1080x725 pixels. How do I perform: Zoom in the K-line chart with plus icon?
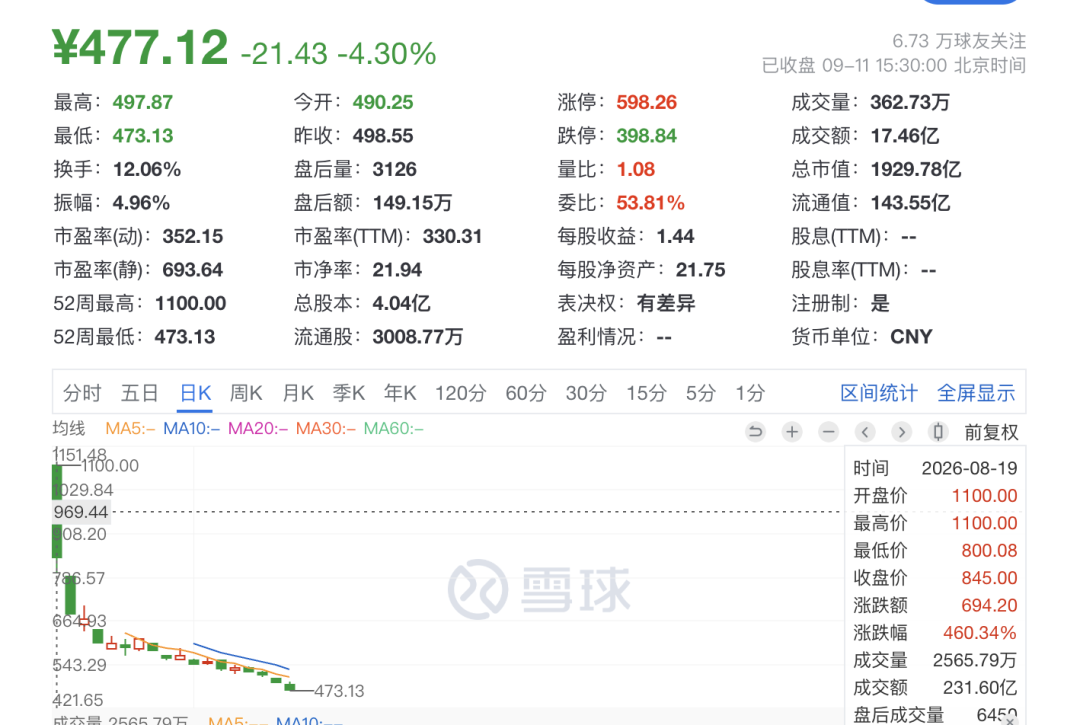point(792,432)
